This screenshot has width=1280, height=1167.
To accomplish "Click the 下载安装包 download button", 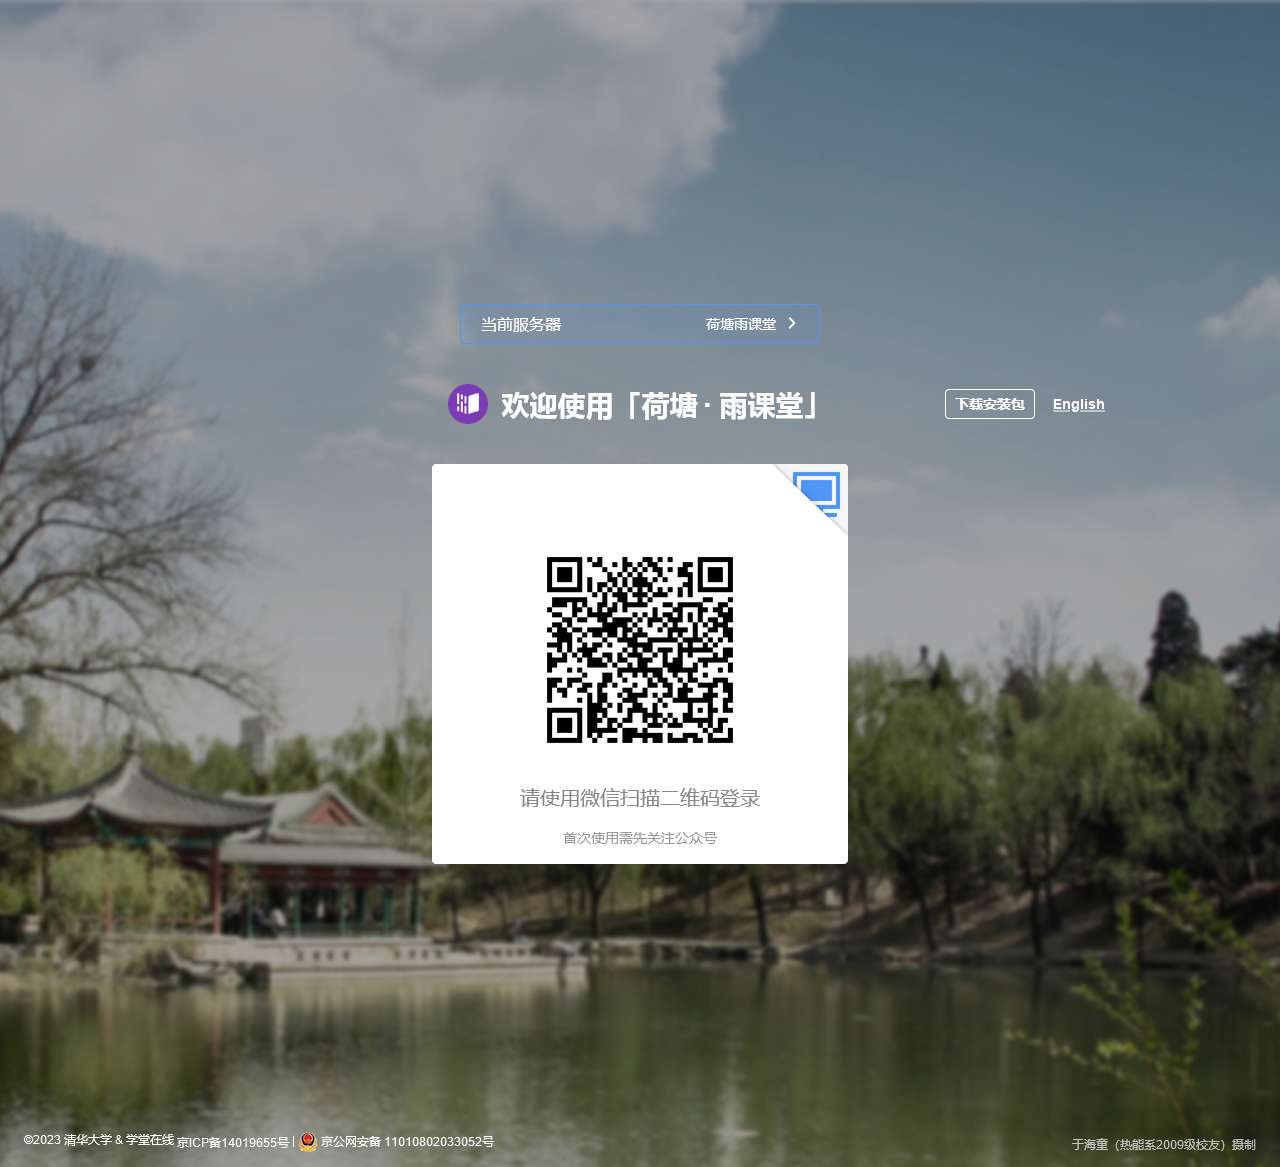I will 990,404.
